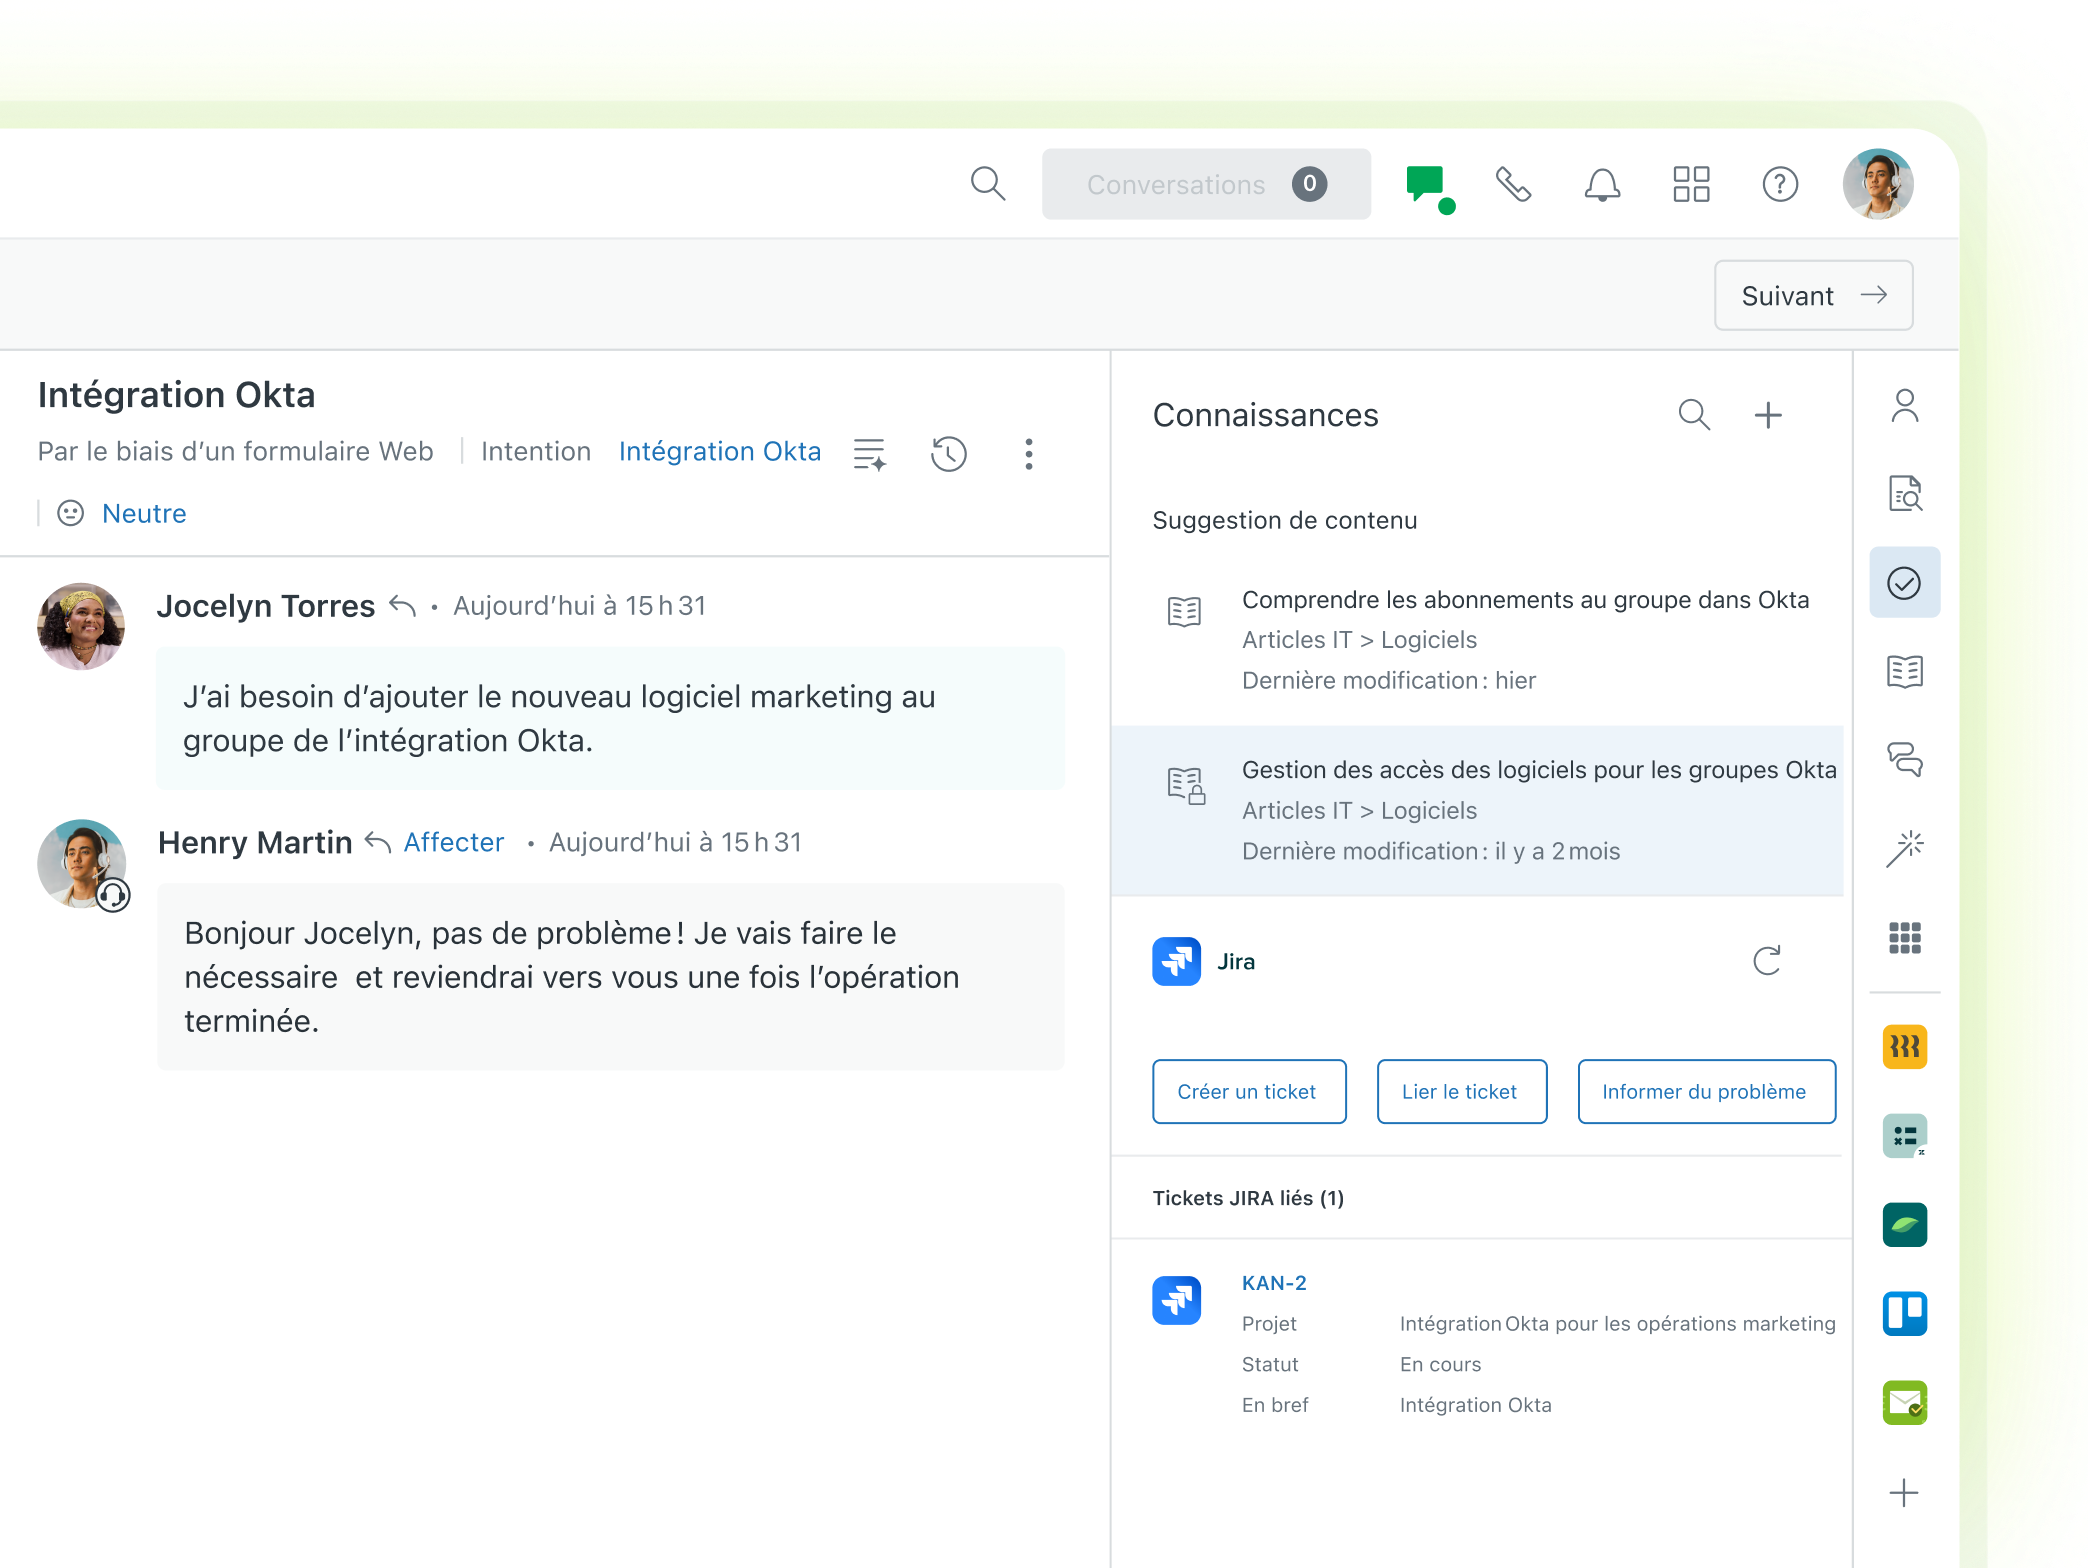Viewport: 2088px width, 1568px height.
Task: Open Henry Martin's avatar
Action: [82, 864]
